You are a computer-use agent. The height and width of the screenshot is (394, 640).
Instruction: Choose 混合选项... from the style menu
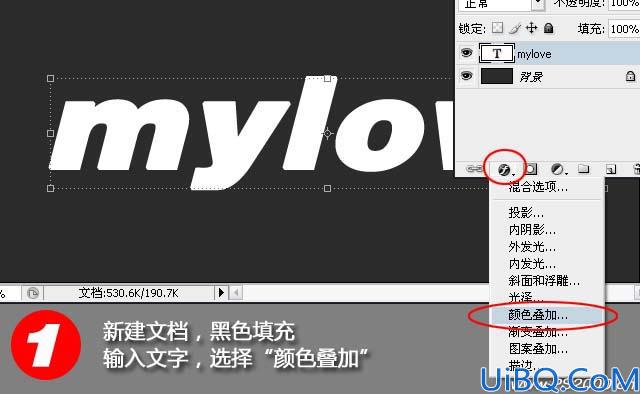click(x=538, y=187)
